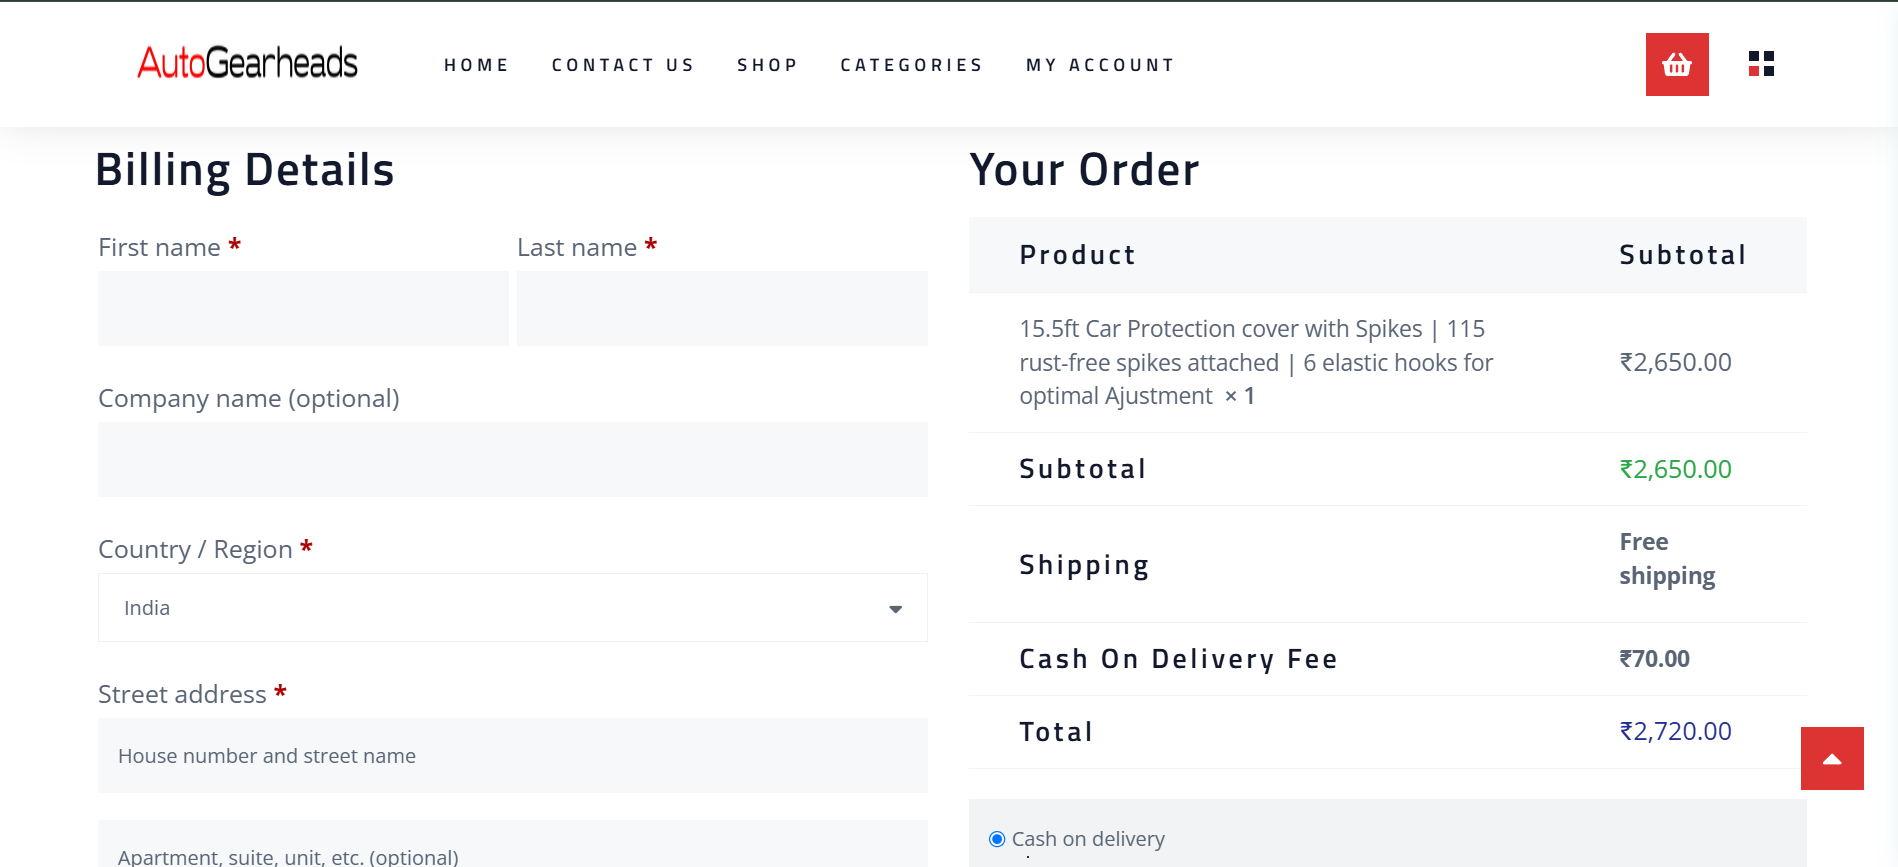Select the Company name input box
The height and width of the screenshot is (867, 1898).
click(512, 459)
